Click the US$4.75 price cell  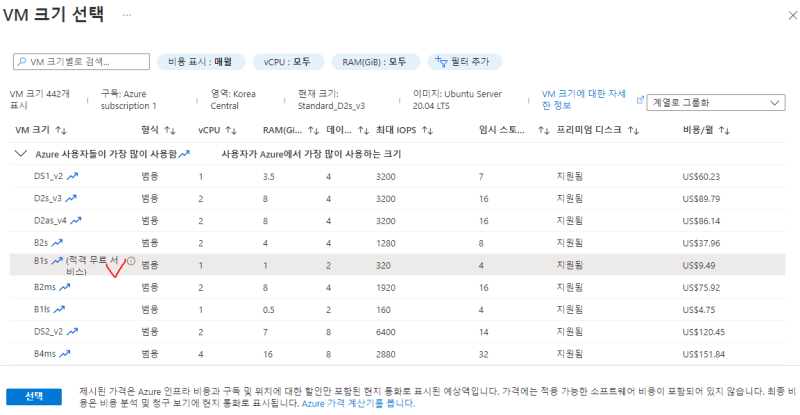pyautogui.click(x=699, y=310)
